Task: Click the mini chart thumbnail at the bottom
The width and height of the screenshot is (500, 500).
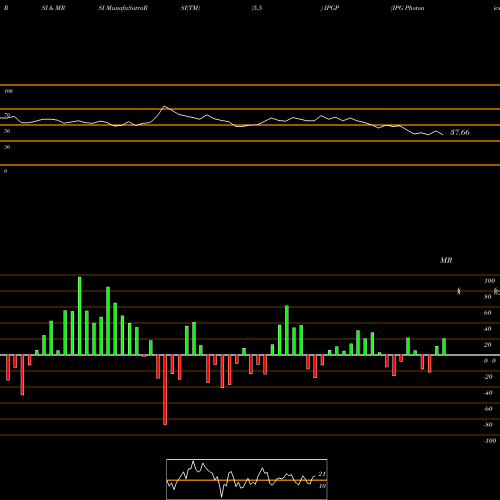Action: point(247,479)
